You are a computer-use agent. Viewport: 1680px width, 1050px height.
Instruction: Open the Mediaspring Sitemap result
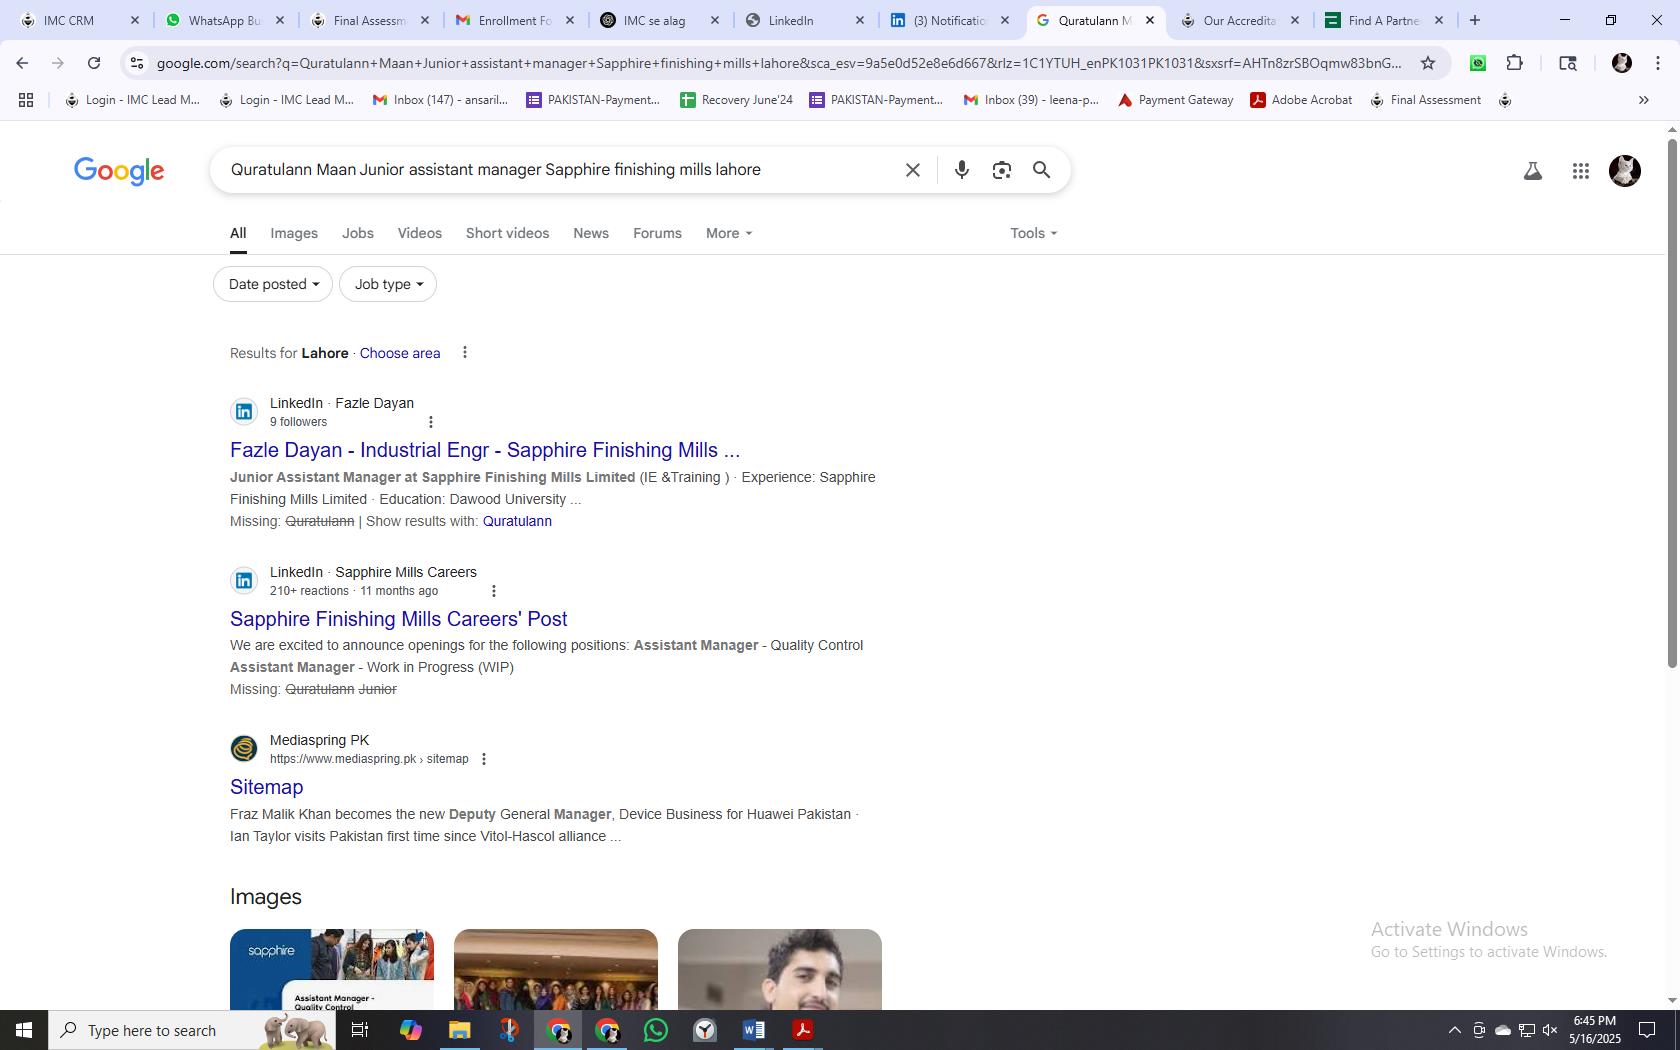(267, 787)
